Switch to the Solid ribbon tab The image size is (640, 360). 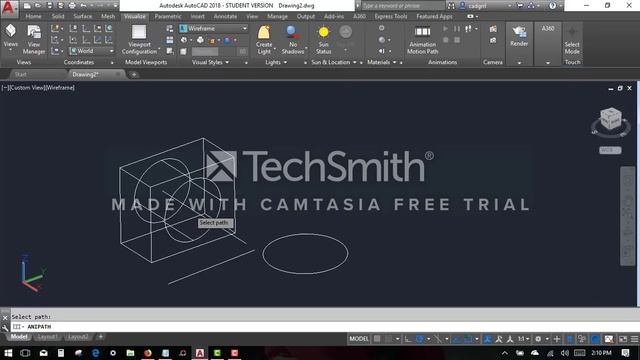tap(58, 16)
